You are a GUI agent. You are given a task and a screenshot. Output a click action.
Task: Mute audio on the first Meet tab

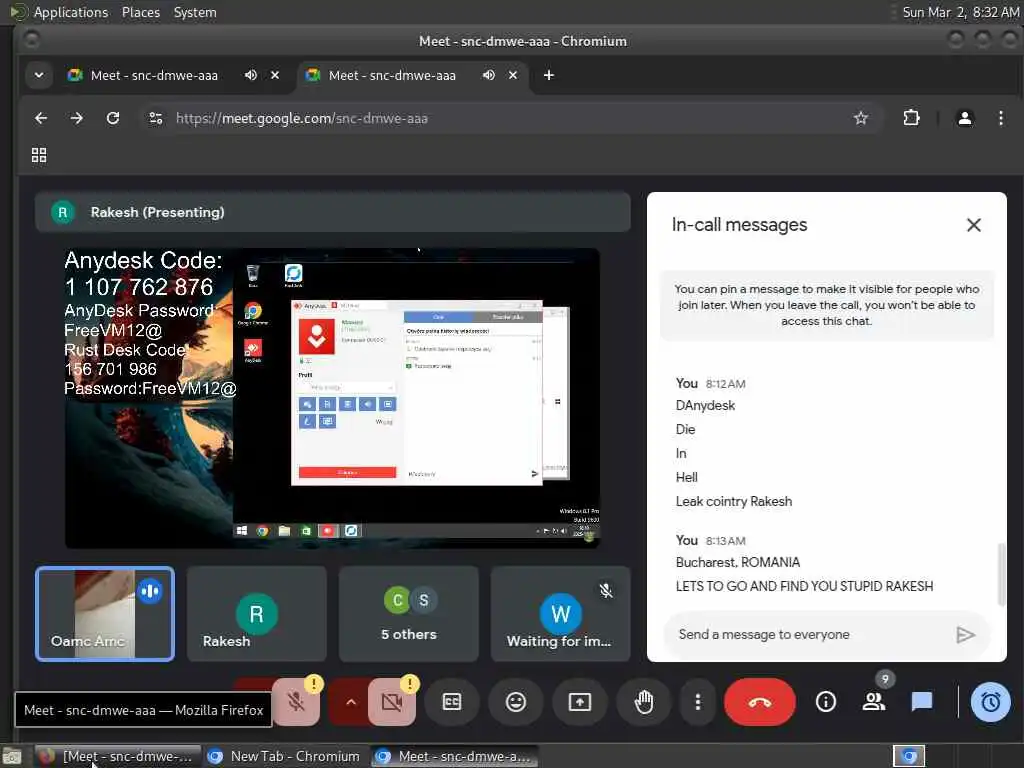point(251,75)
